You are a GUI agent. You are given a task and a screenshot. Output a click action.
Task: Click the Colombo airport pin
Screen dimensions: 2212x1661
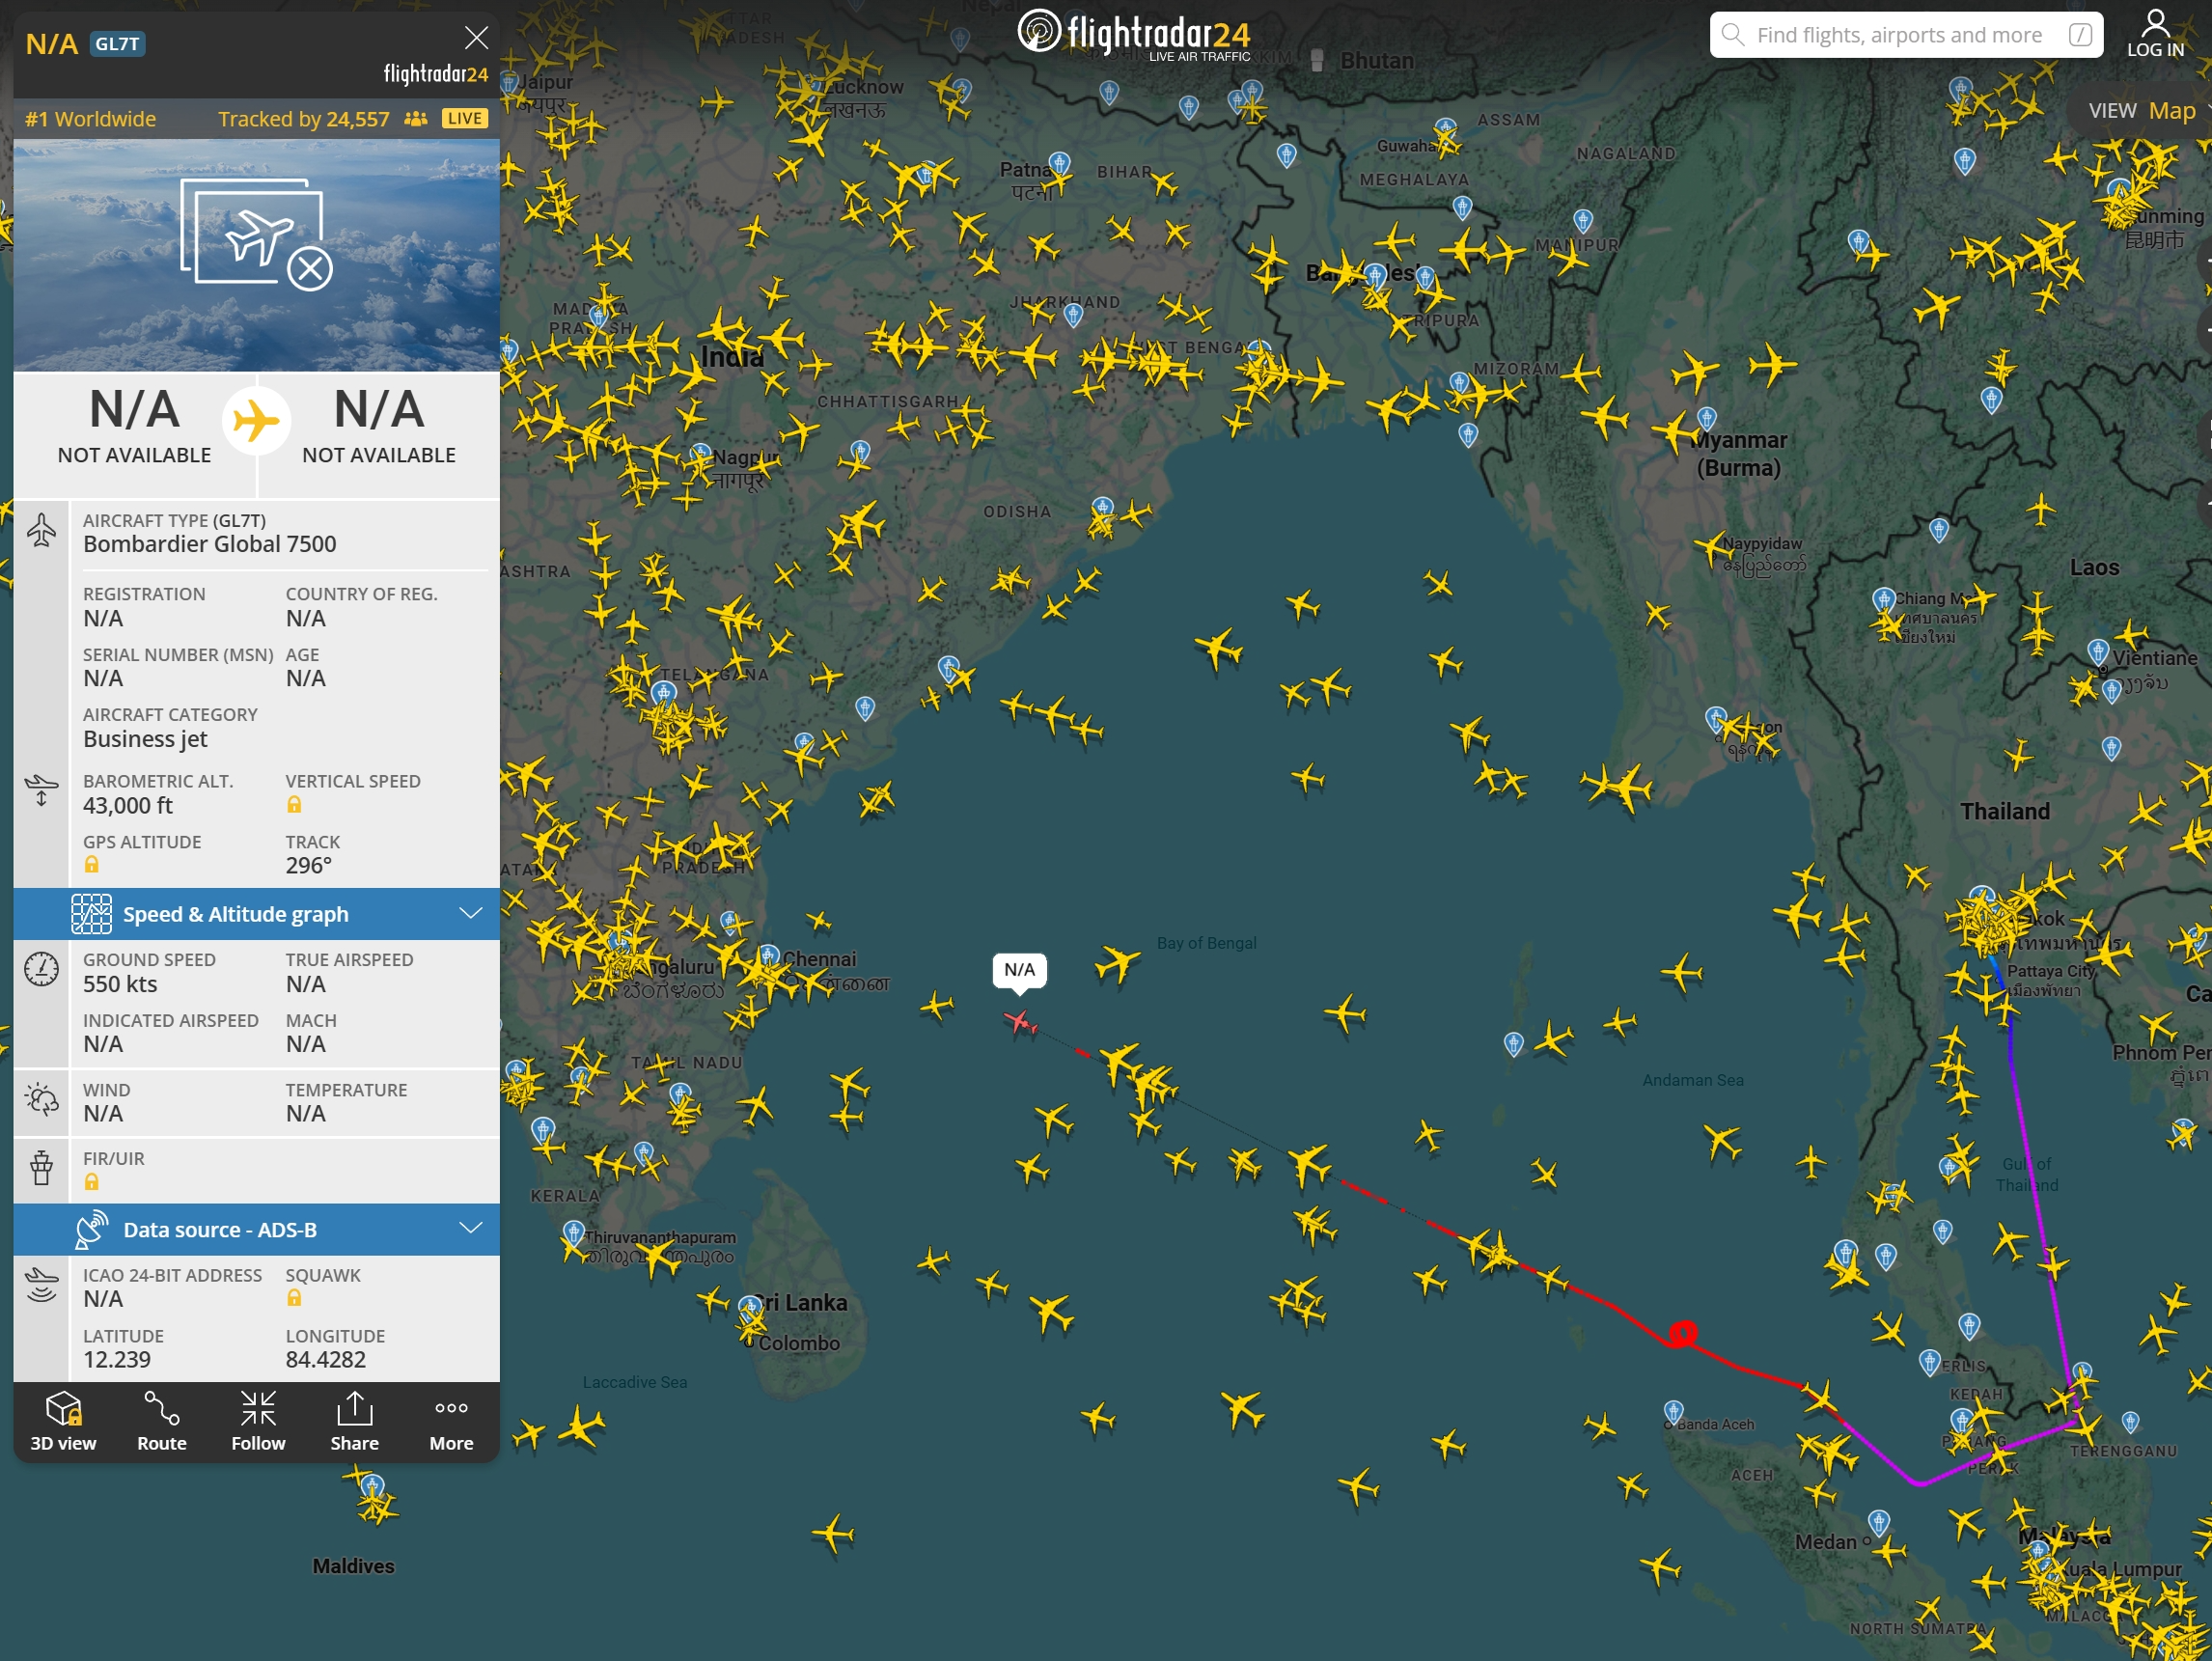(x=750, y=1308)
